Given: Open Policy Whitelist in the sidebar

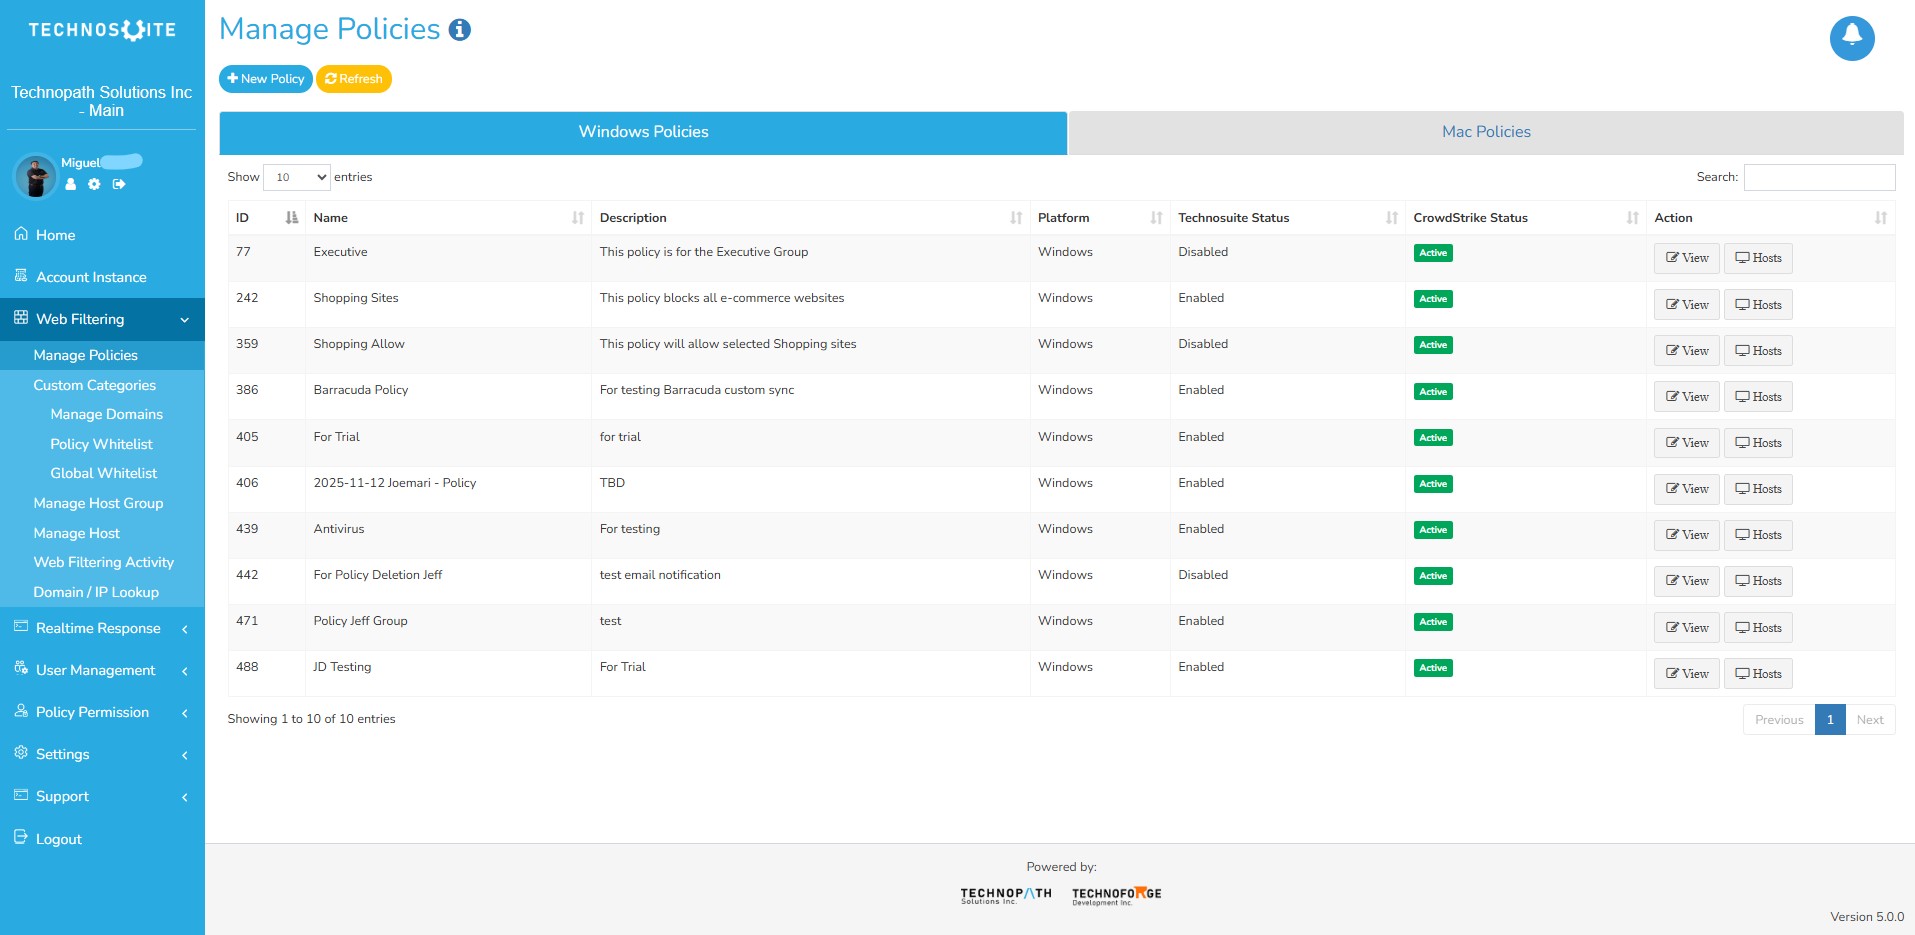Looking at the screenshot, I should [x=101, y=444].
